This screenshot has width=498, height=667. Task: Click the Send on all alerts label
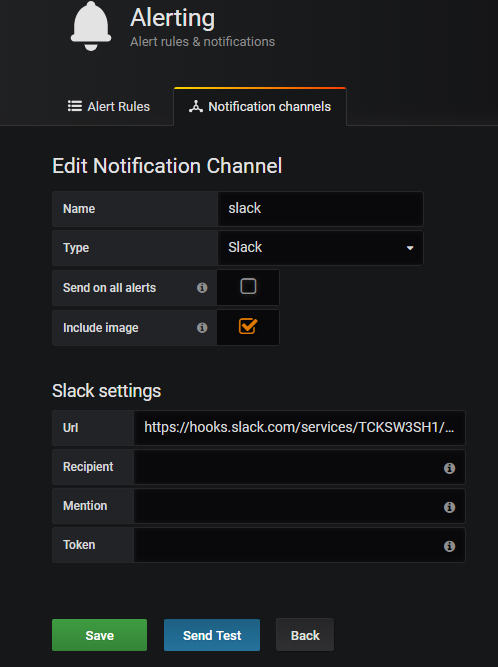(x=109, y=288)
